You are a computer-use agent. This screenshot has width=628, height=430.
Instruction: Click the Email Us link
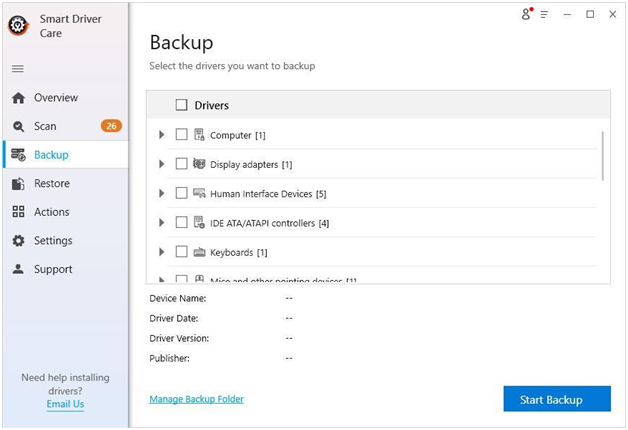pyautogui.click(x=65, y=404)
